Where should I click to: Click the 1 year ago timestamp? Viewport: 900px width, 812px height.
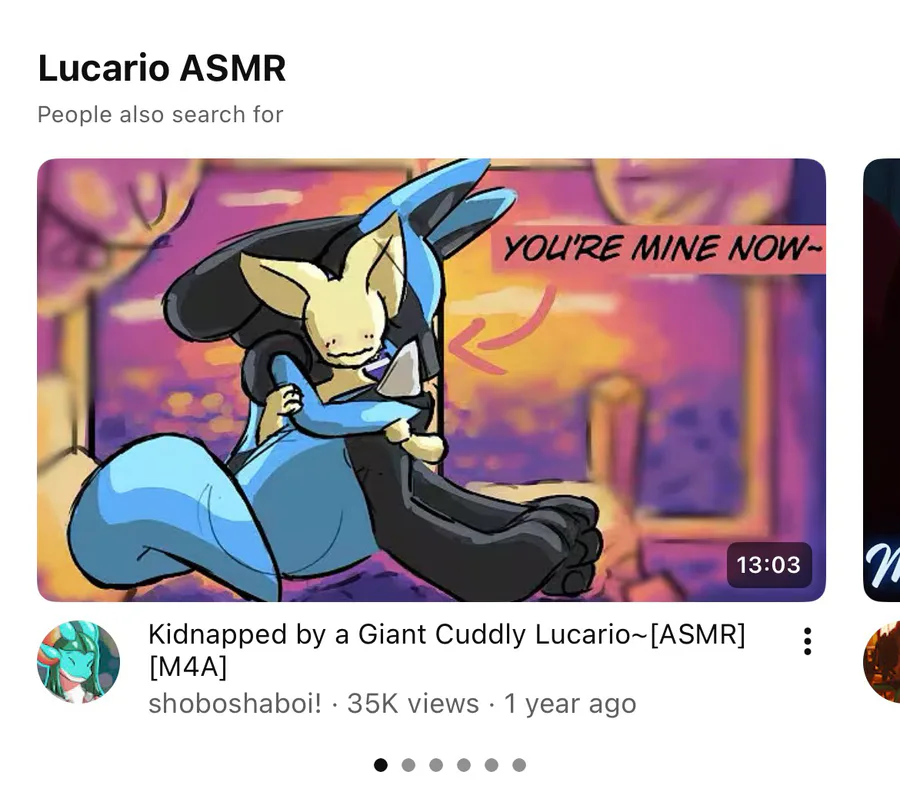tap(570, 704)
